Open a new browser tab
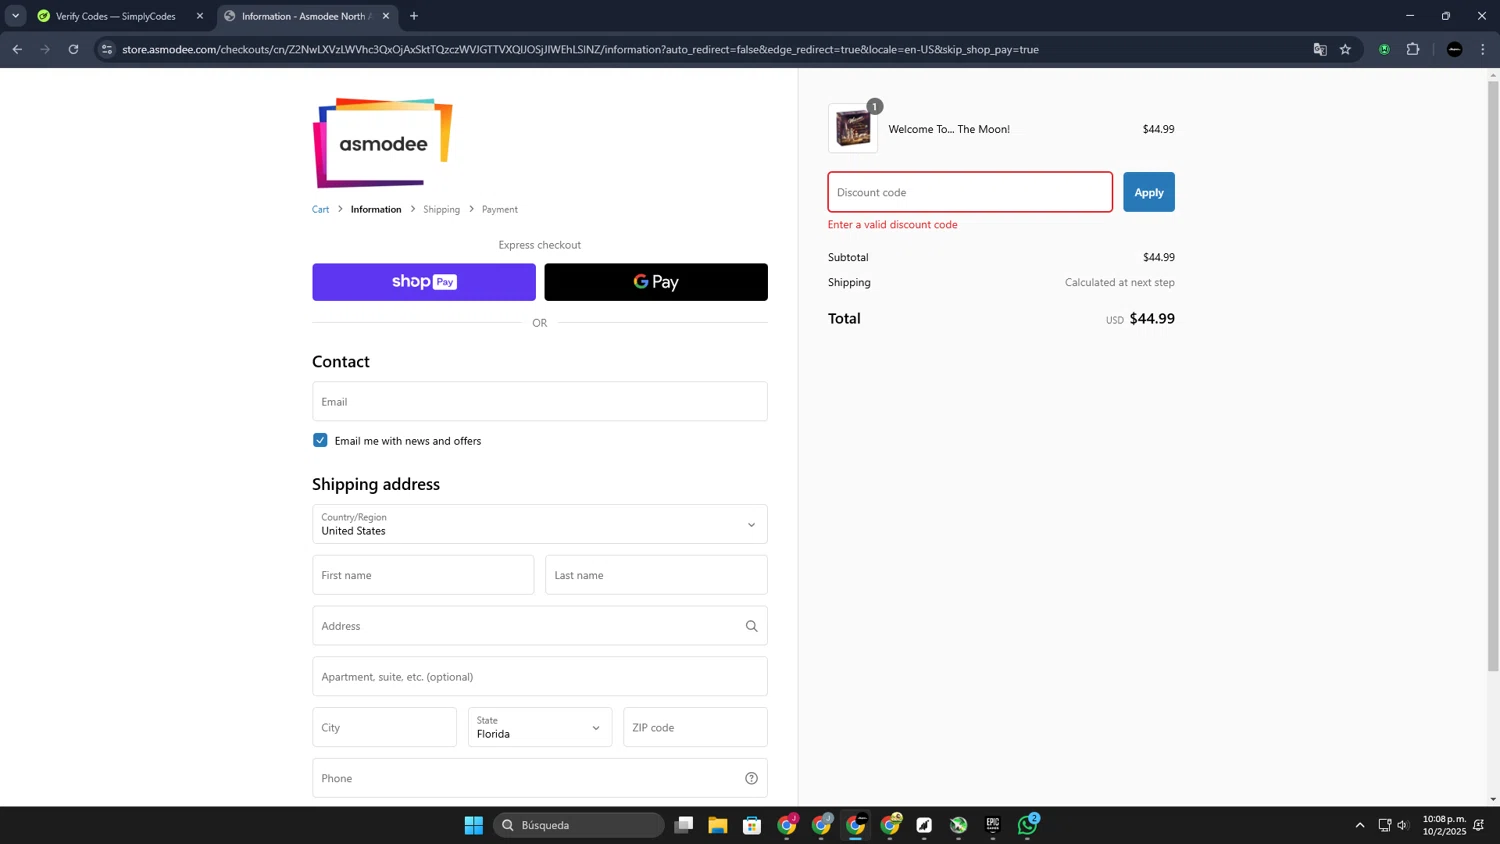The width and height of the screenshot is (1500, 844). click(414, 16)
